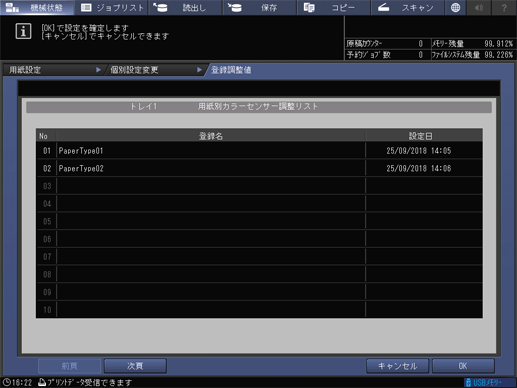
Task: Switch to the スキャン scan tab
Action: 408,7
